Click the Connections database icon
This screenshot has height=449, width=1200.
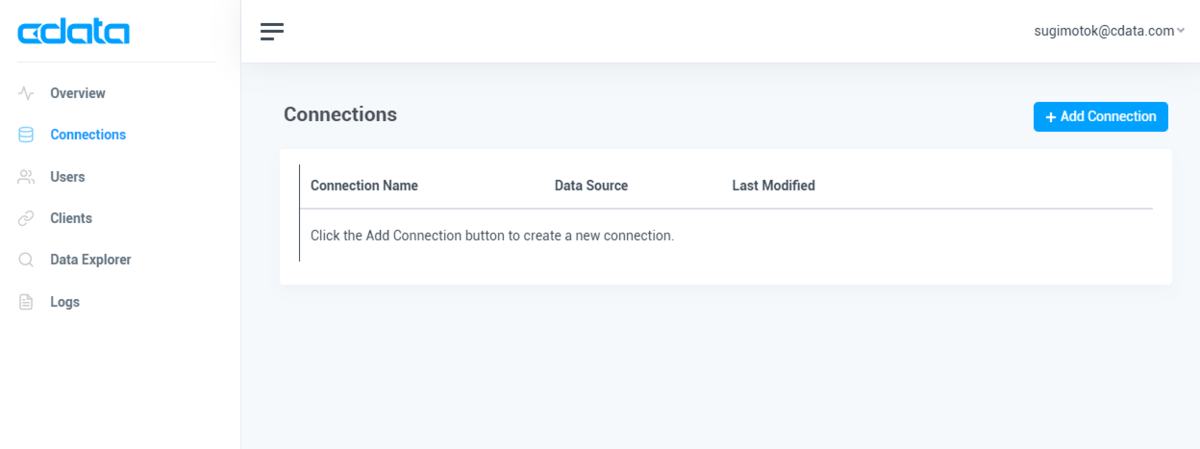click(26, 135)
